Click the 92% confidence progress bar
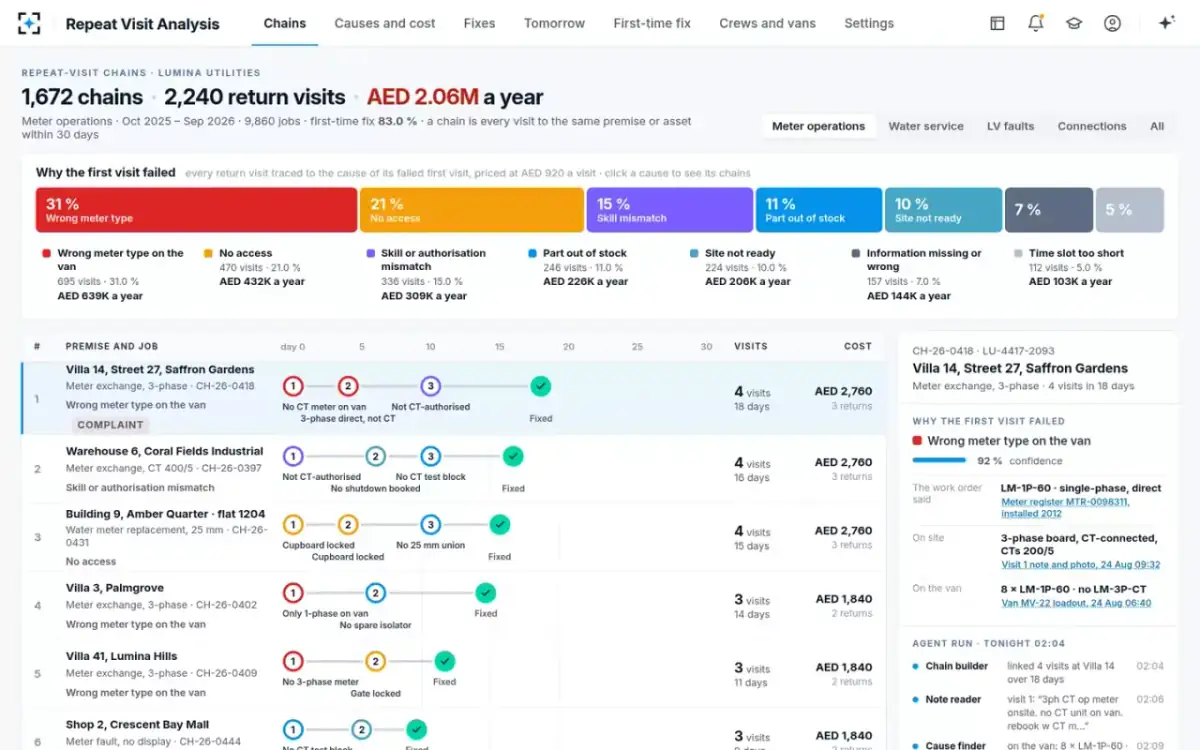This screenshot has height=750, width=1200. (x=939, y=461)
